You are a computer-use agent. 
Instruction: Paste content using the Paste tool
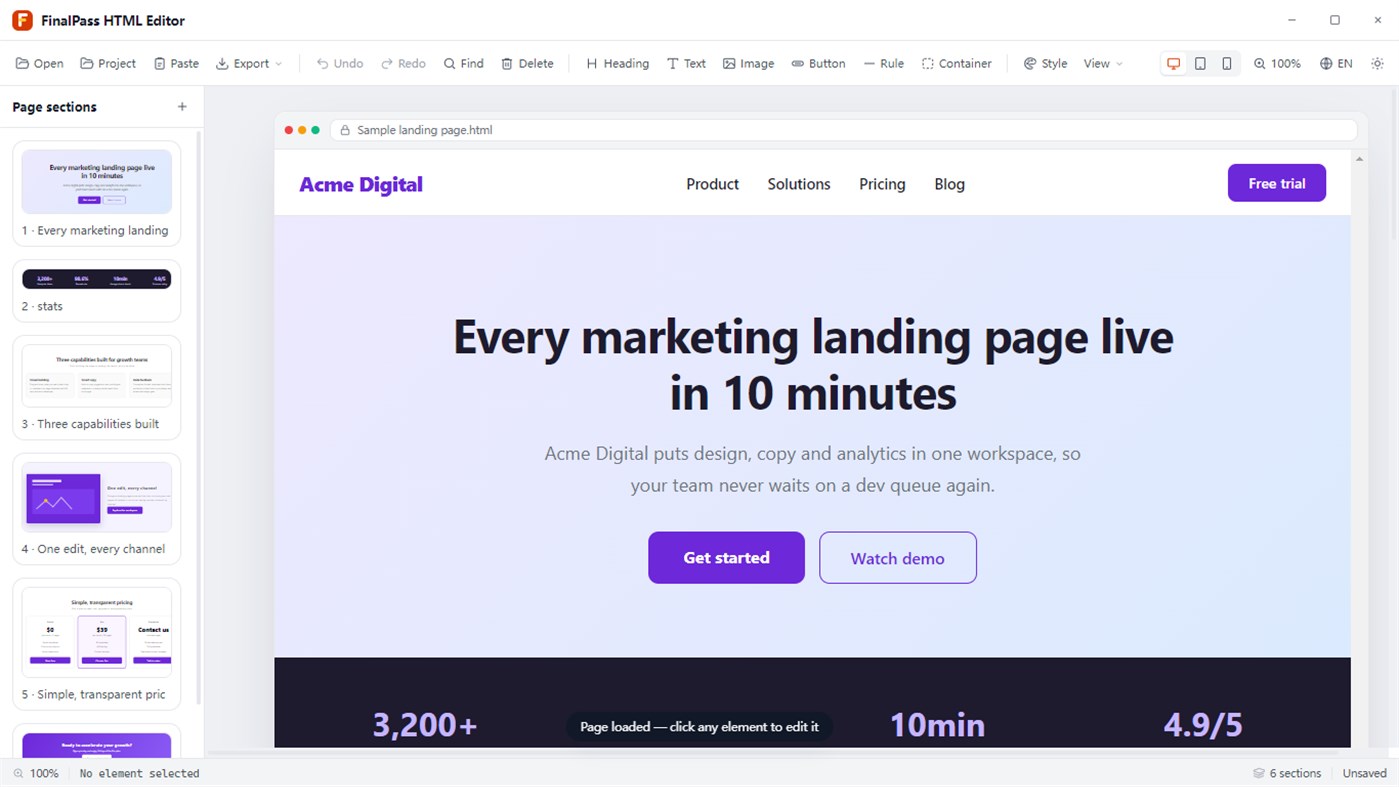[x=176, y=63]
